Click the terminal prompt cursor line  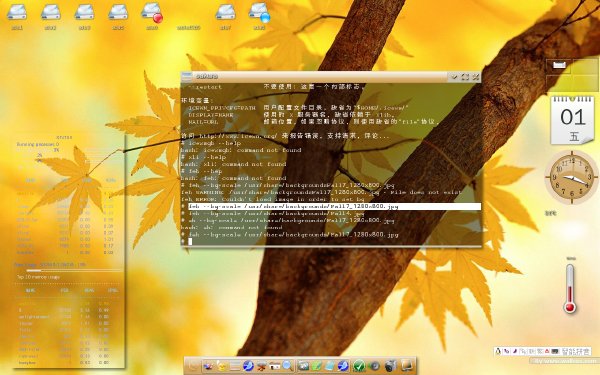tap(331, 241)
